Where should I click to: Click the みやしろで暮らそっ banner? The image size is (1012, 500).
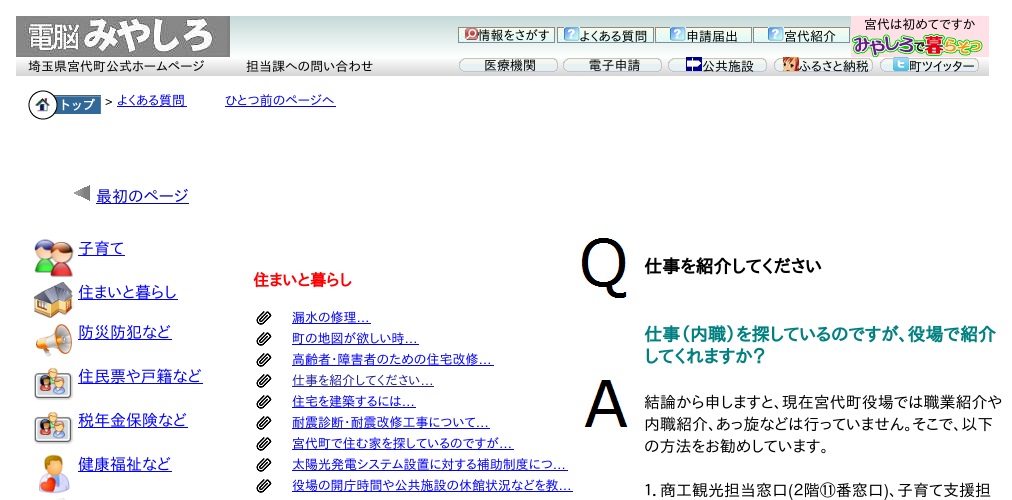[x=919, y=37]
